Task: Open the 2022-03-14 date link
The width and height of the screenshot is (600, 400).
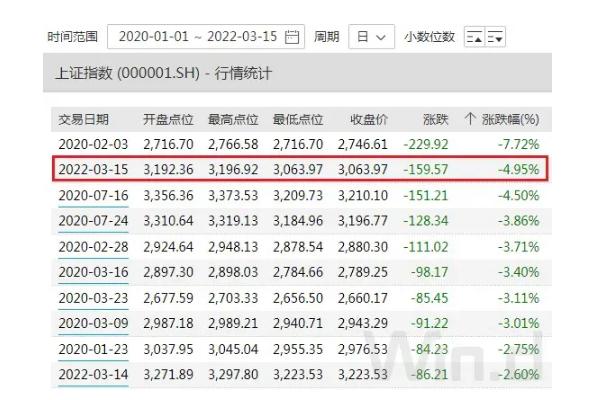Action: click(x=93, y=374)
